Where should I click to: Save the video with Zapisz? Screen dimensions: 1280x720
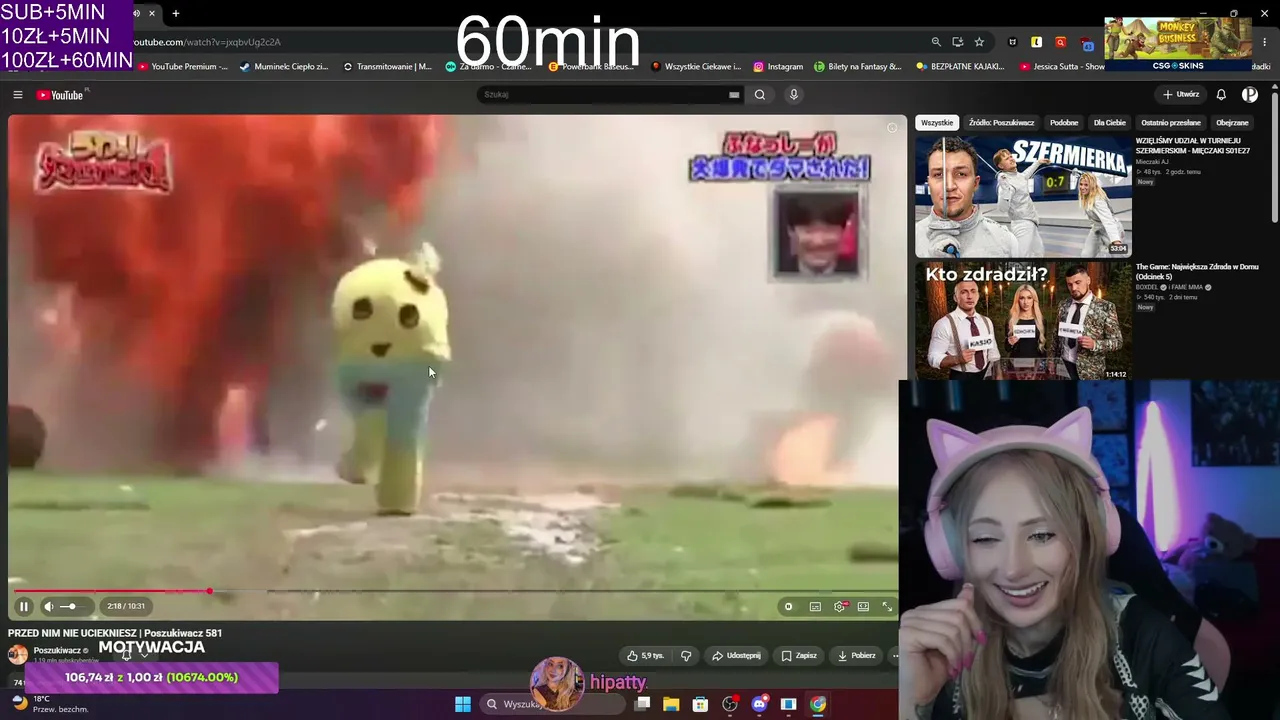tap(799, 656)
